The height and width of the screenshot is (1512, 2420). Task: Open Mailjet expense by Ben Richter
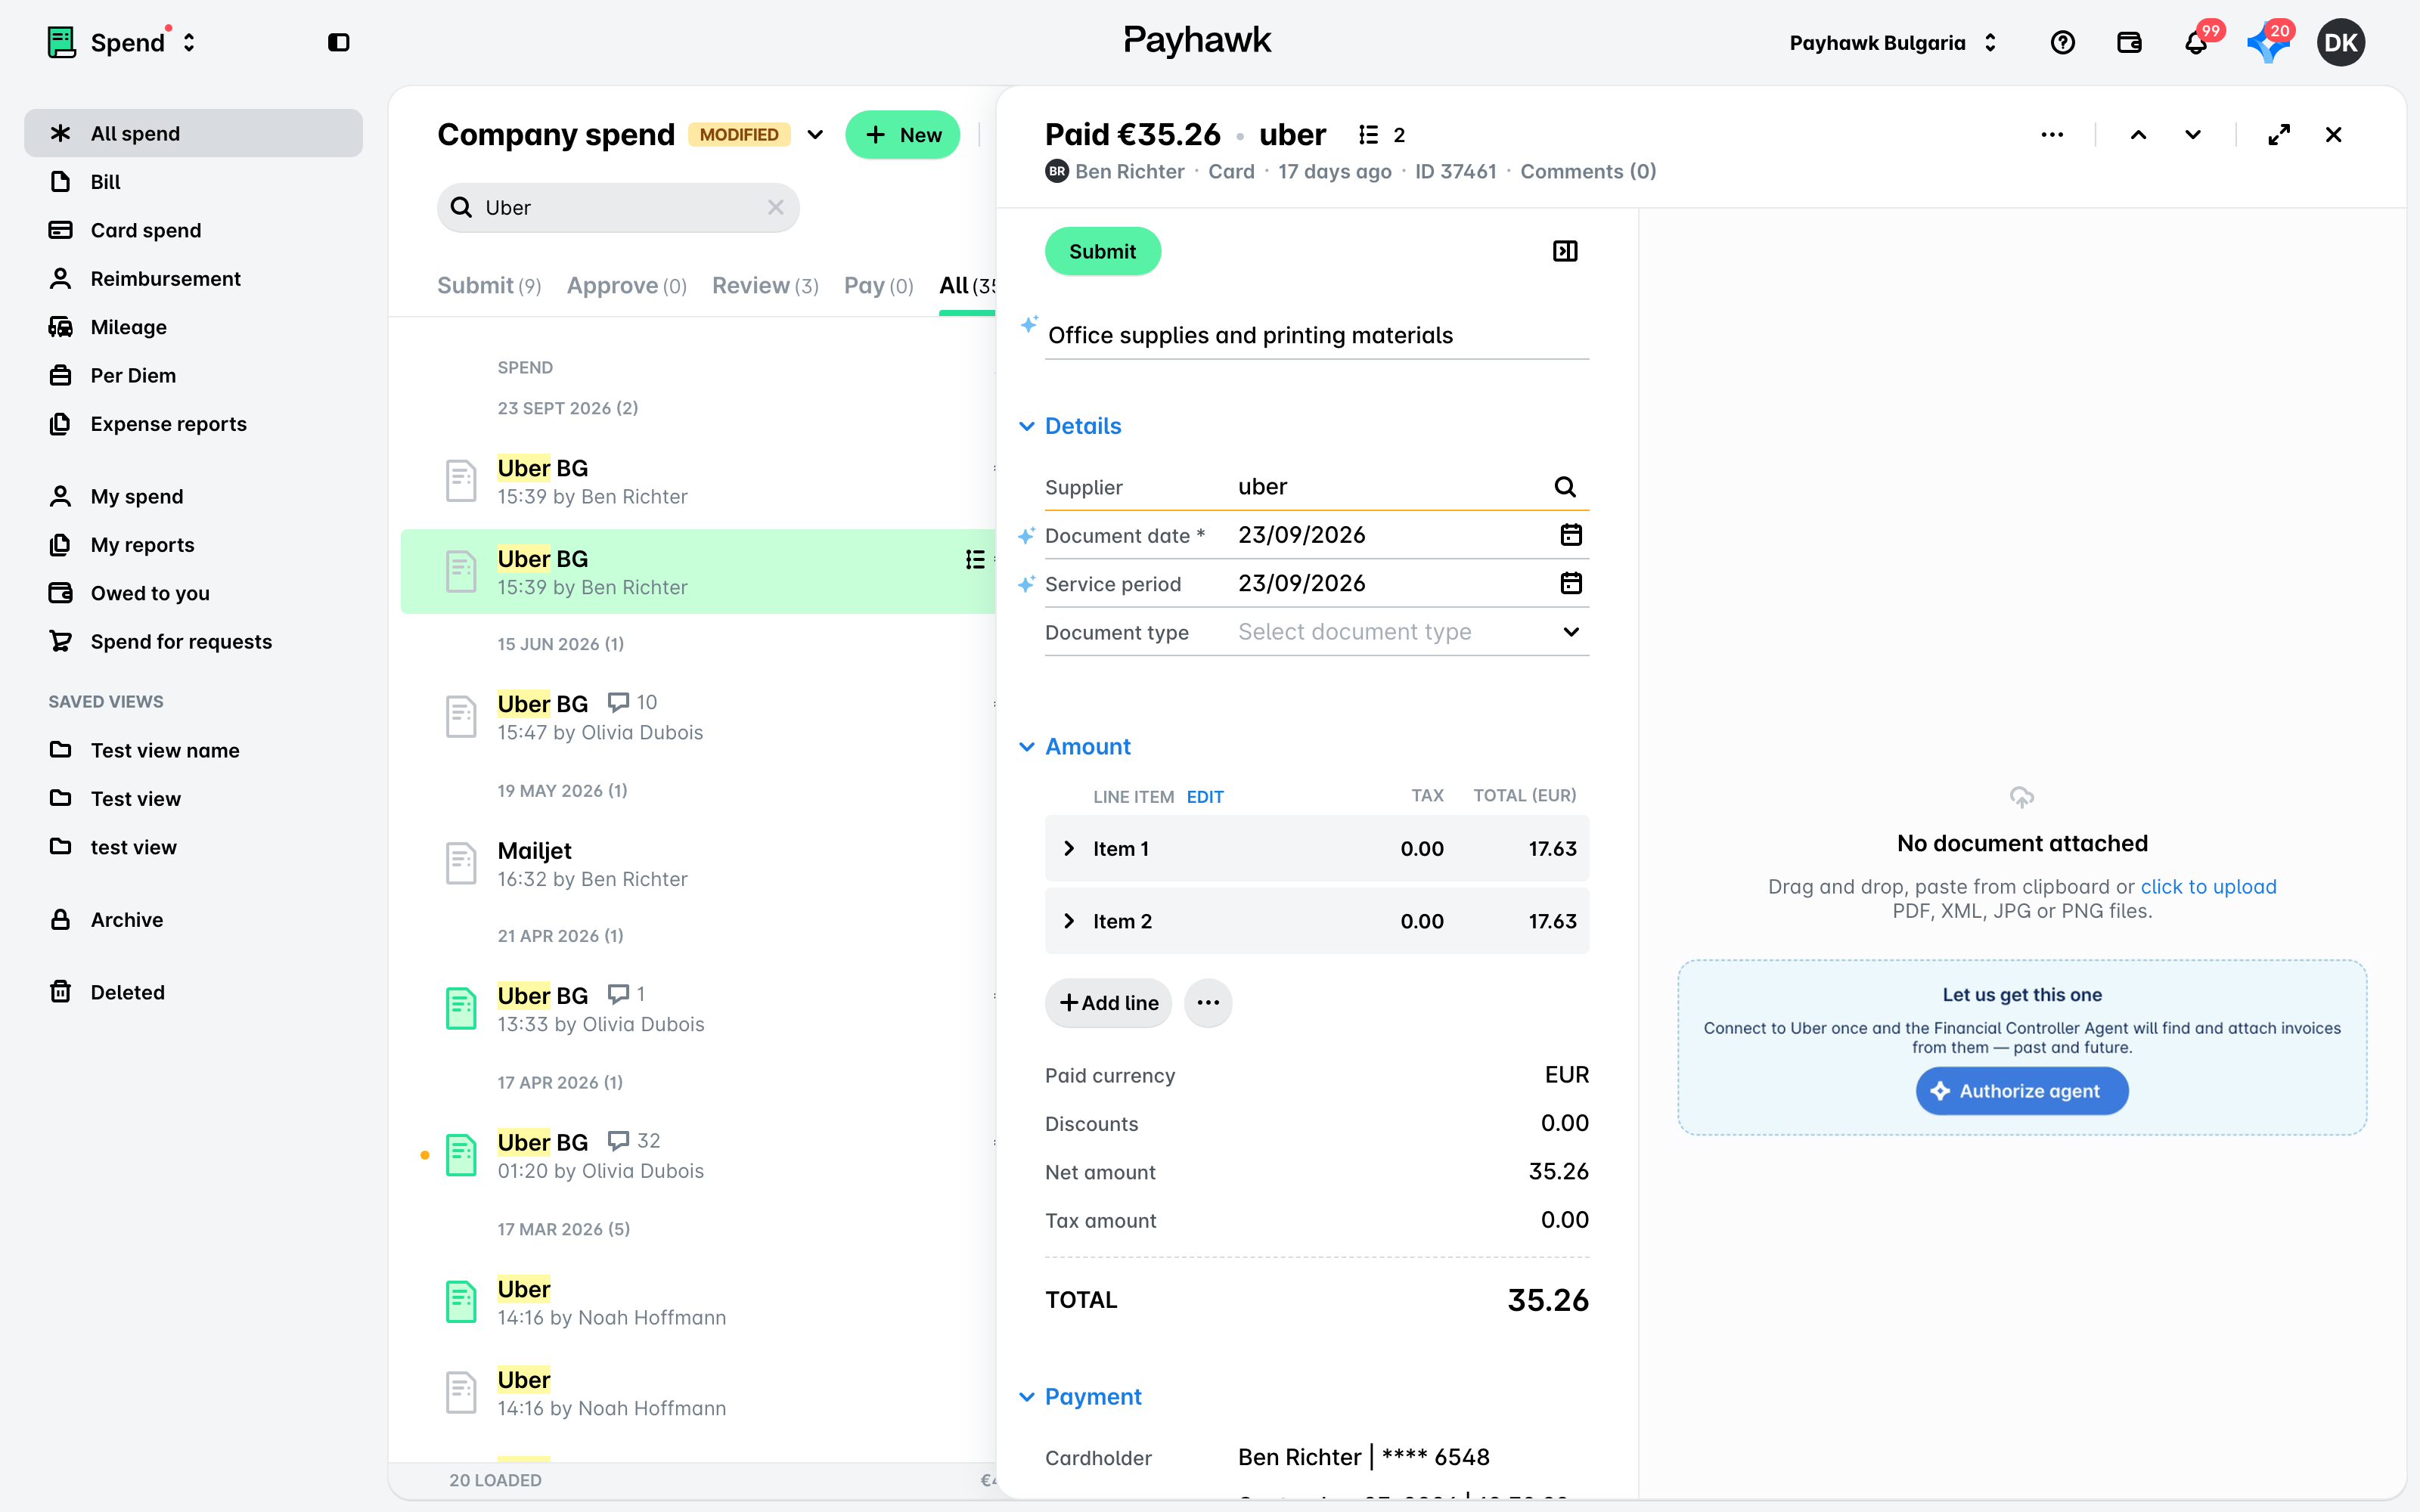[x=697, y=864]
